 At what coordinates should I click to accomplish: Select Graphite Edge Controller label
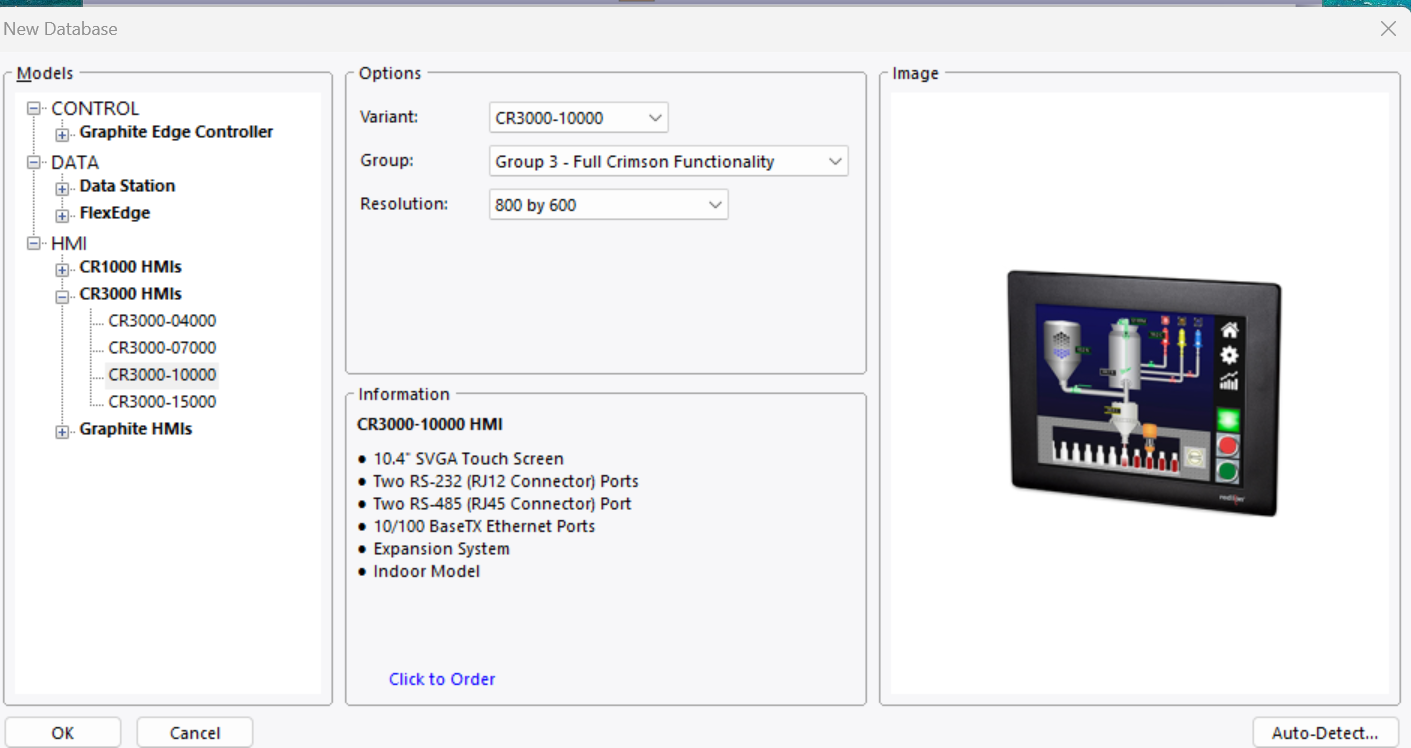click(x=176, y=132)
